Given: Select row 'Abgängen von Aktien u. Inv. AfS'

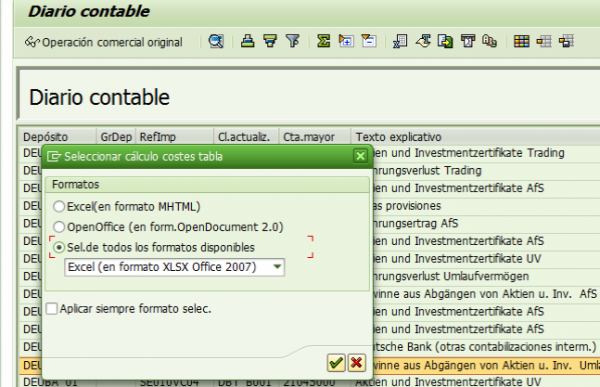Looking at the screenshot, I should (x=485, y=294).
